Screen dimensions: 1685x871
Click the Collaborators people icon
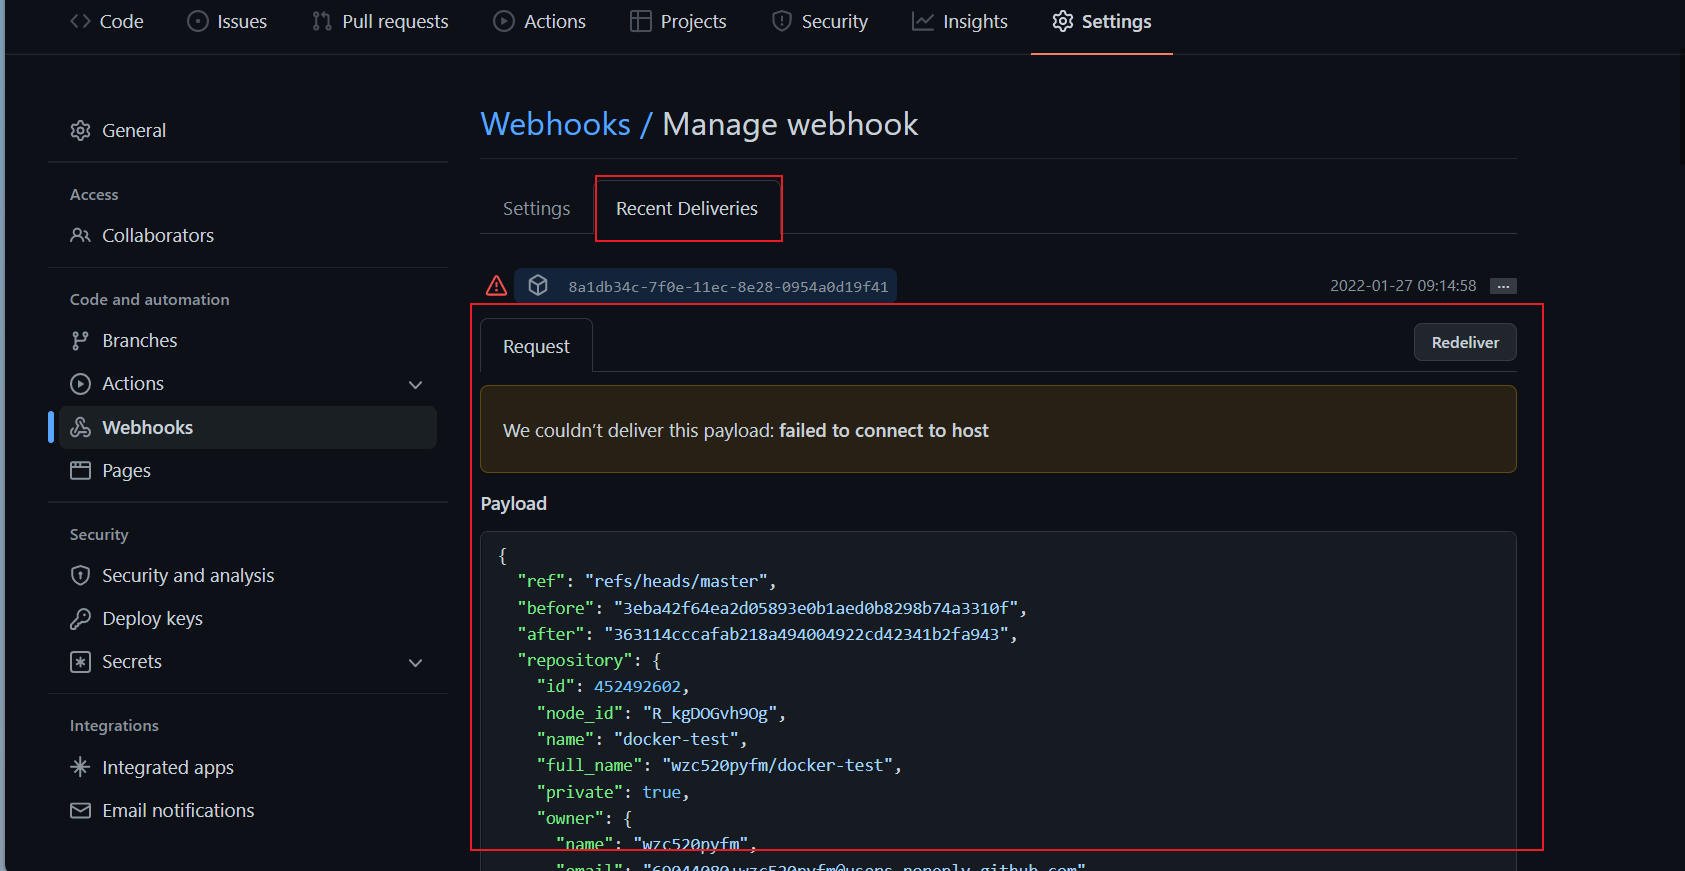[80, 236]
